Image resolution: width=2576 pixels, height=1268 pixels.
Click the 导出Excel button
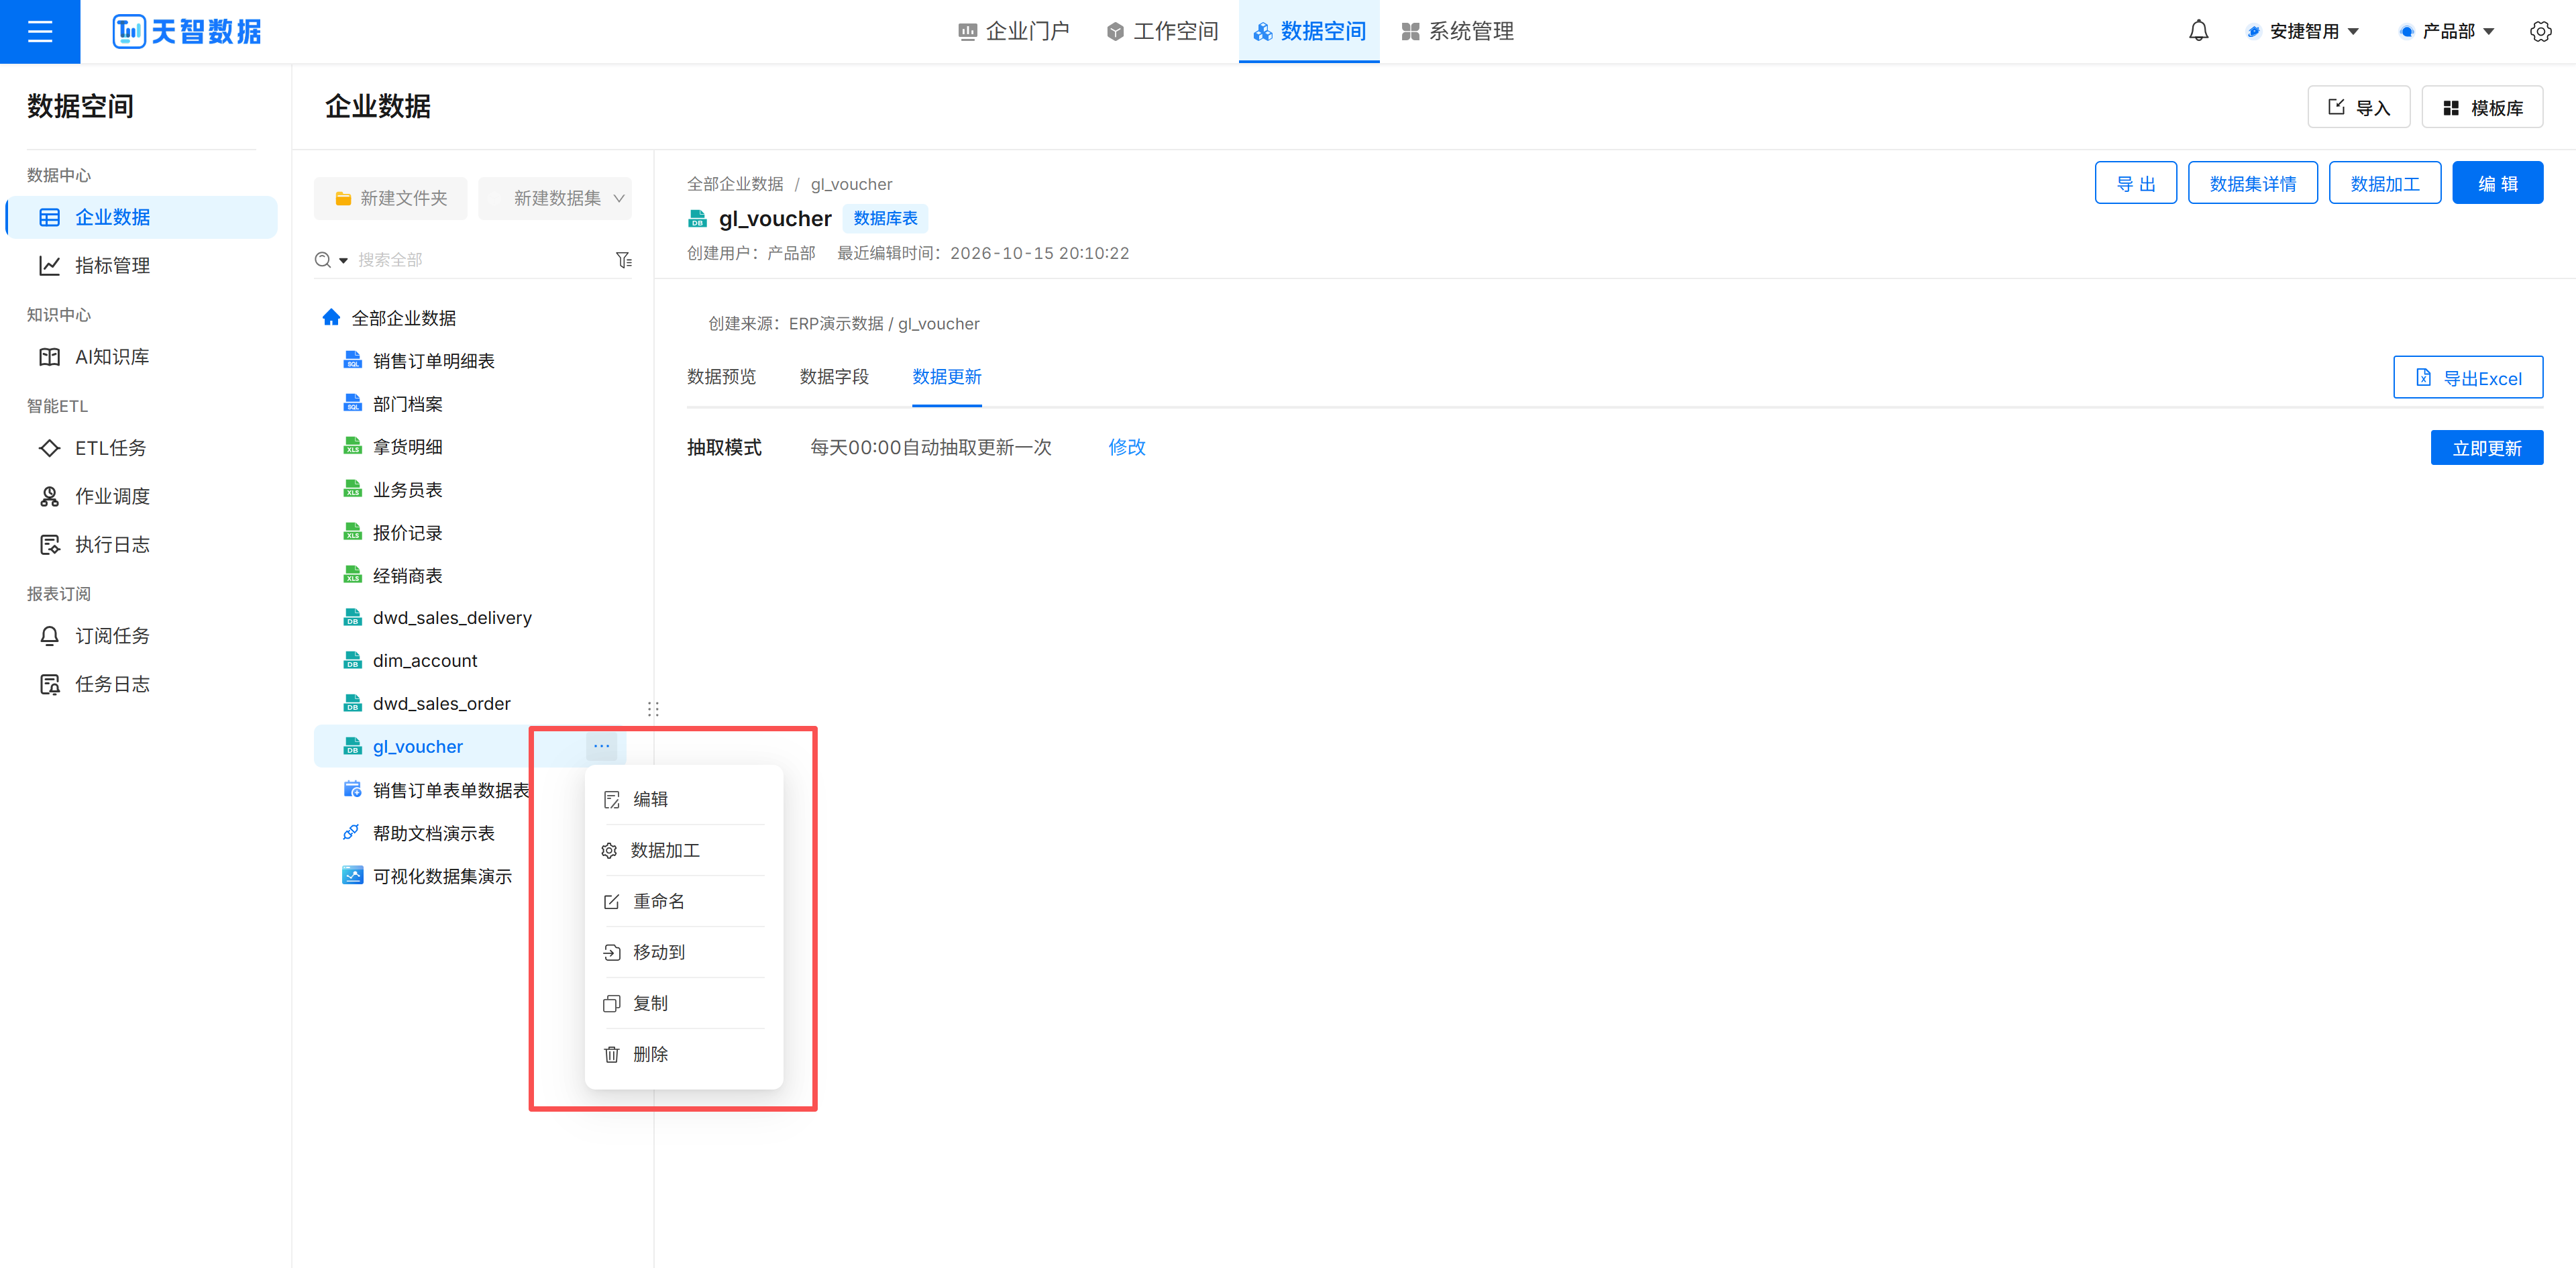[2468, 378]
